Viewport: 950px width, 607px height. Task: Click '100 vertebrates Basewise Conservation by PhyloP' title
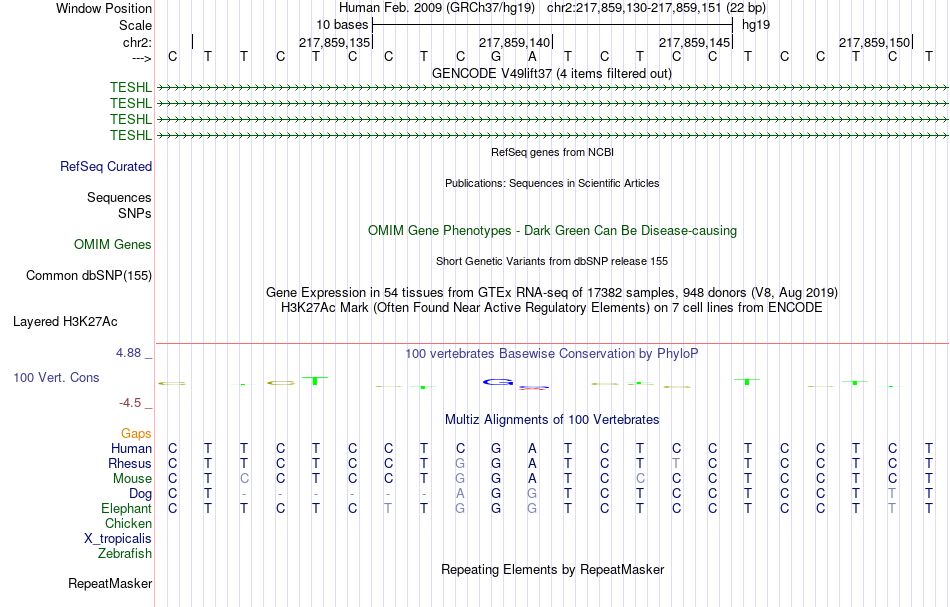click(x=552, y=353)
